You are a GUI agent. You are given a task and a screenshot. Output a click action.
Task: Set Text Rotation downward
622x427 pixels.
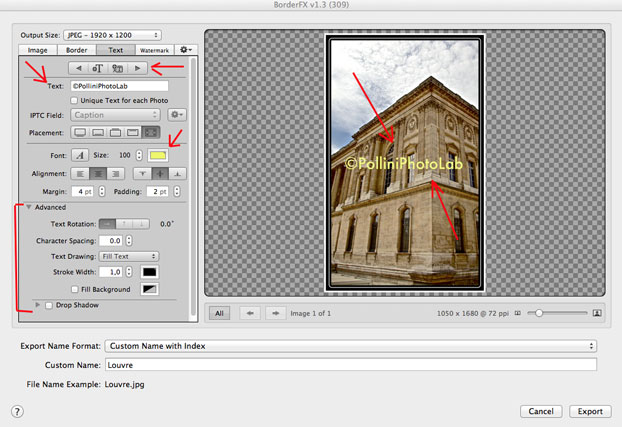point(141,224)
